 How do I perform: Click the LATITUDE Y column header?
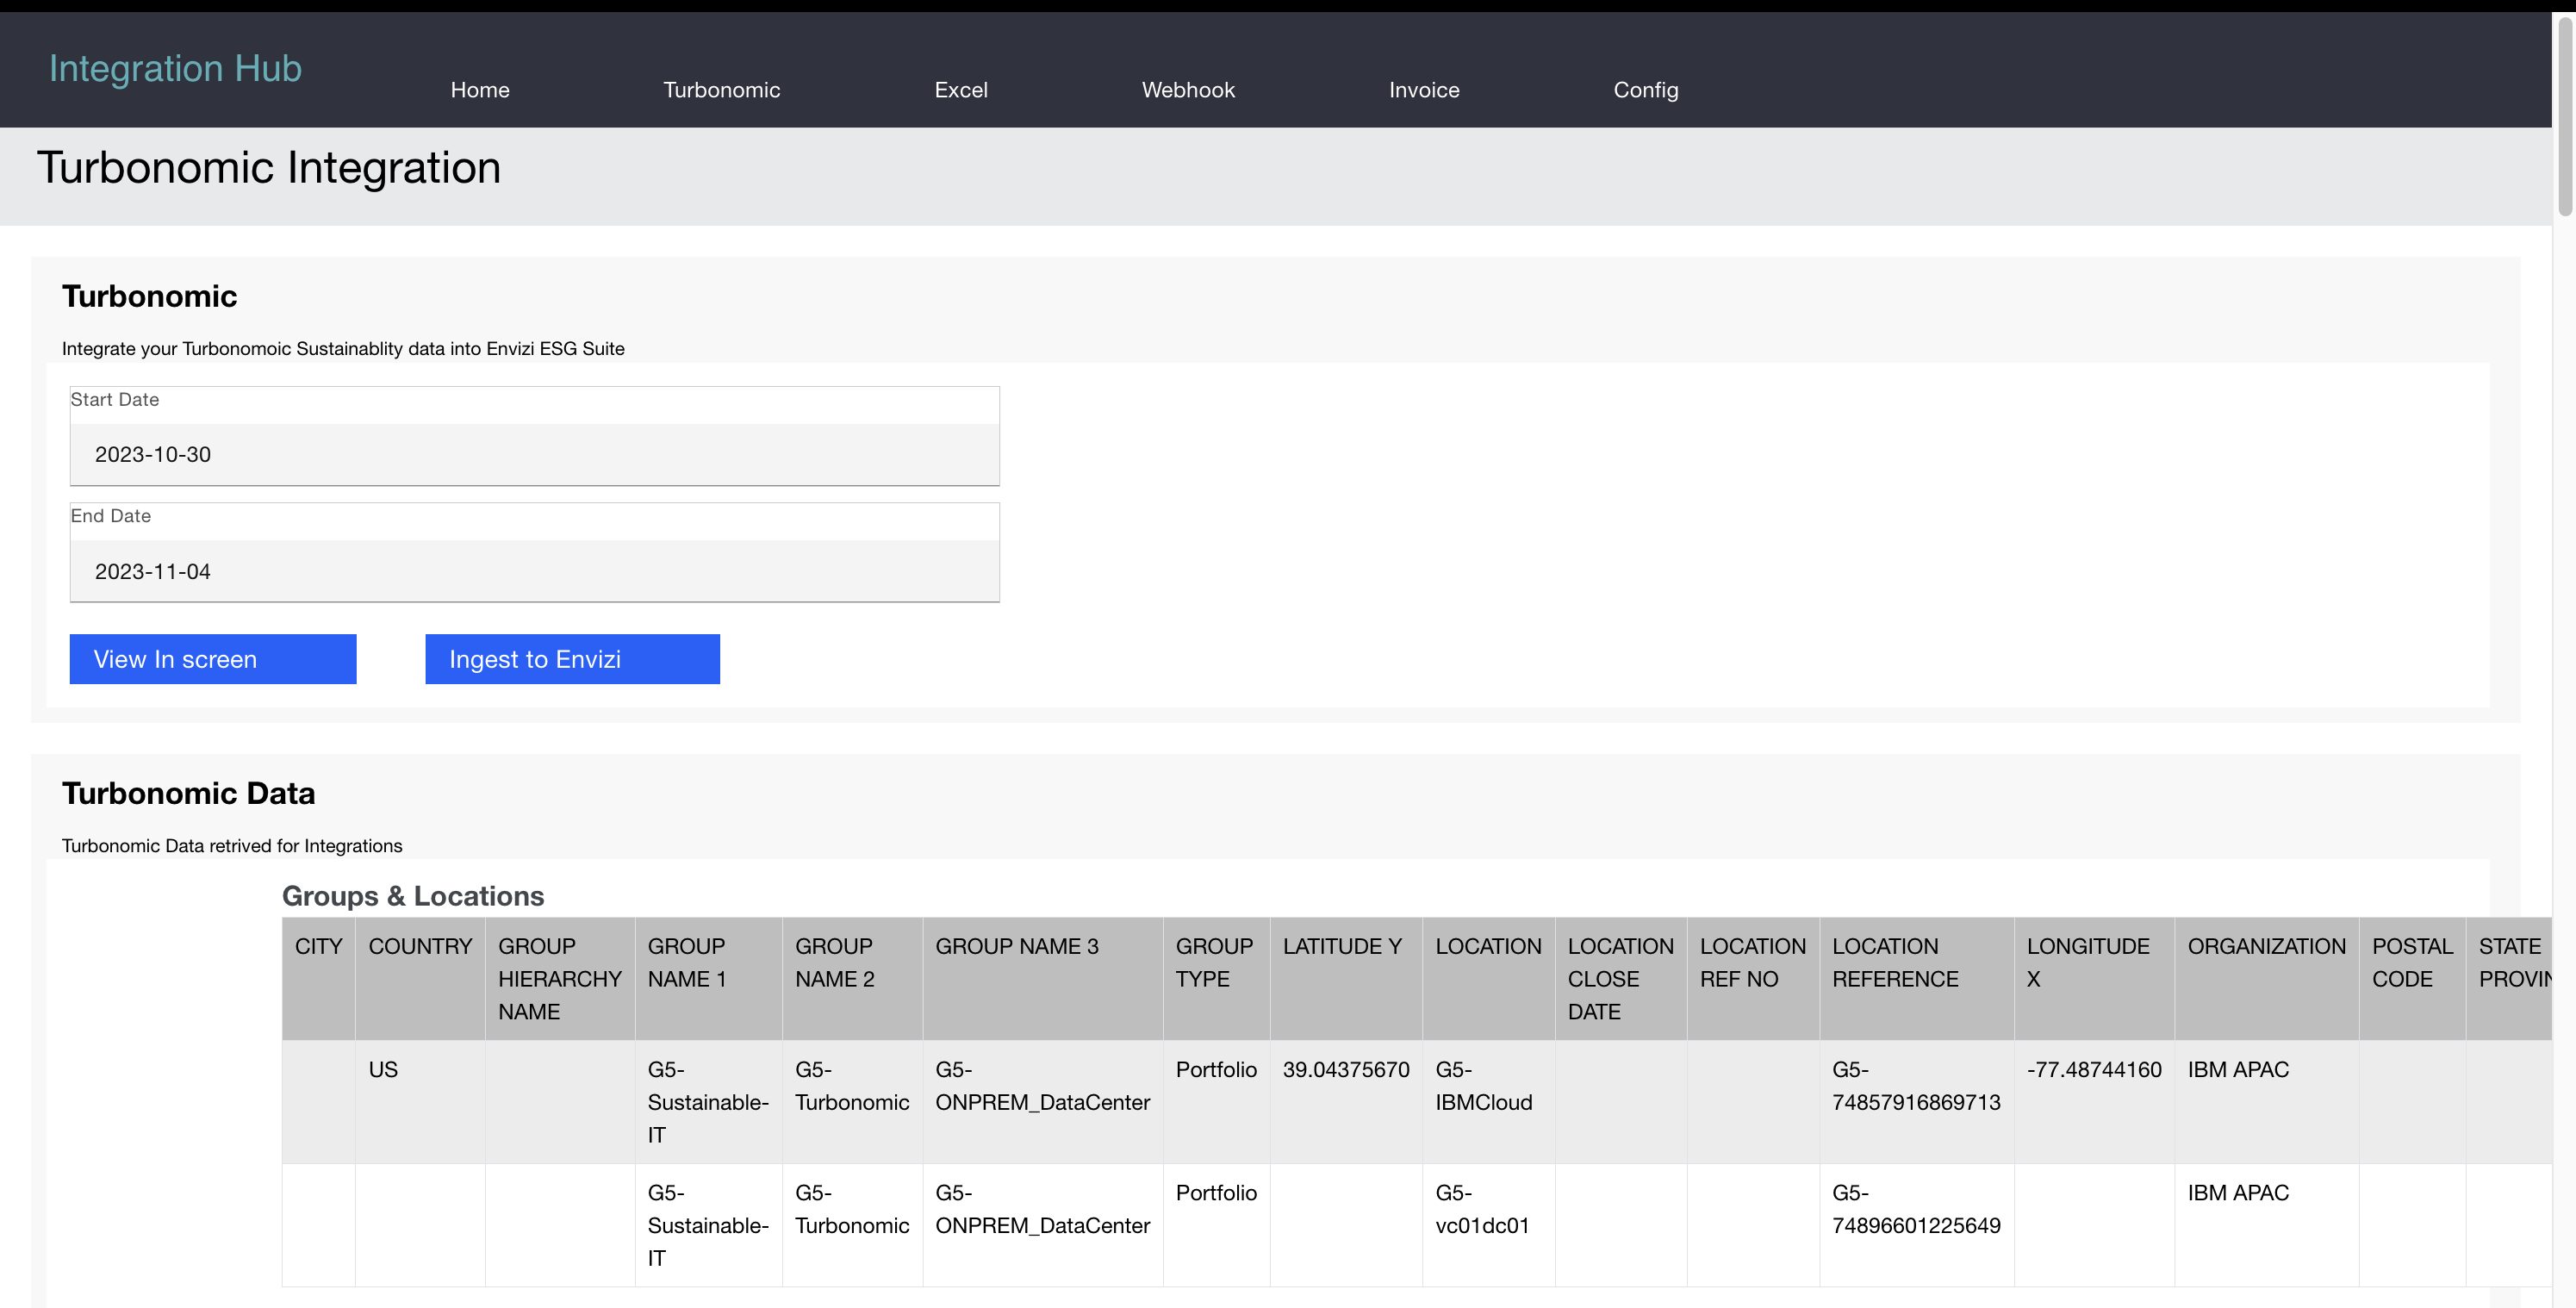[x=1342, y=946]
